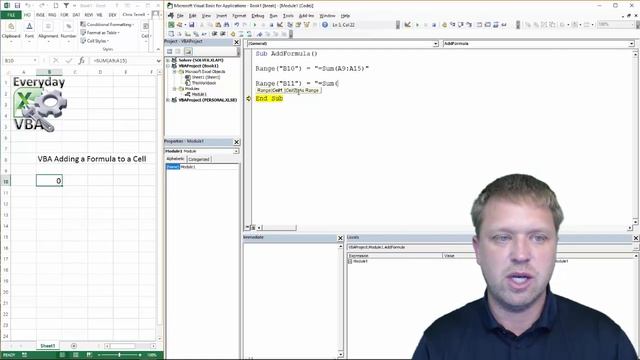Click the Object Browser icon in toolbar
Viewport: 640px width, 360px height.
pyautogui.click(x=306, y=25)
